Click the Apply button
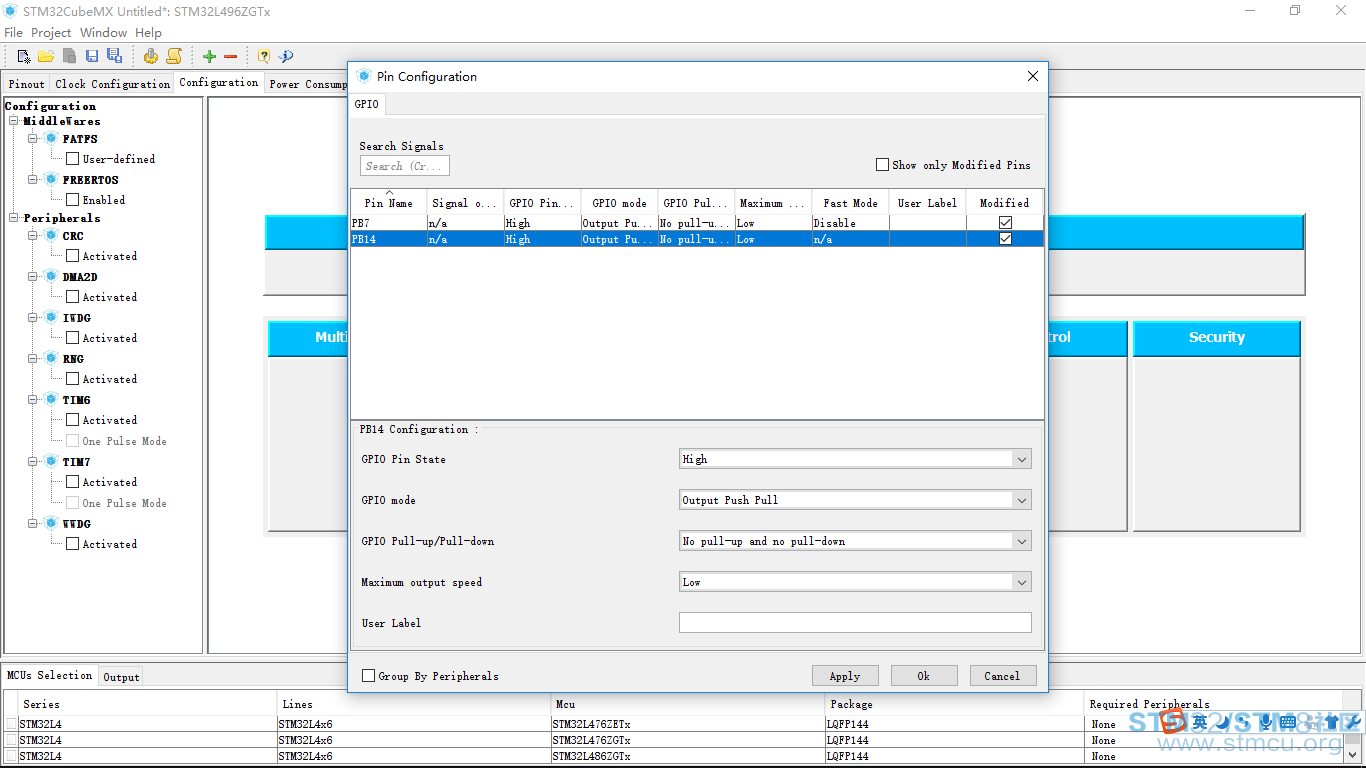1366x768 pixels. (x=845, y=676)
